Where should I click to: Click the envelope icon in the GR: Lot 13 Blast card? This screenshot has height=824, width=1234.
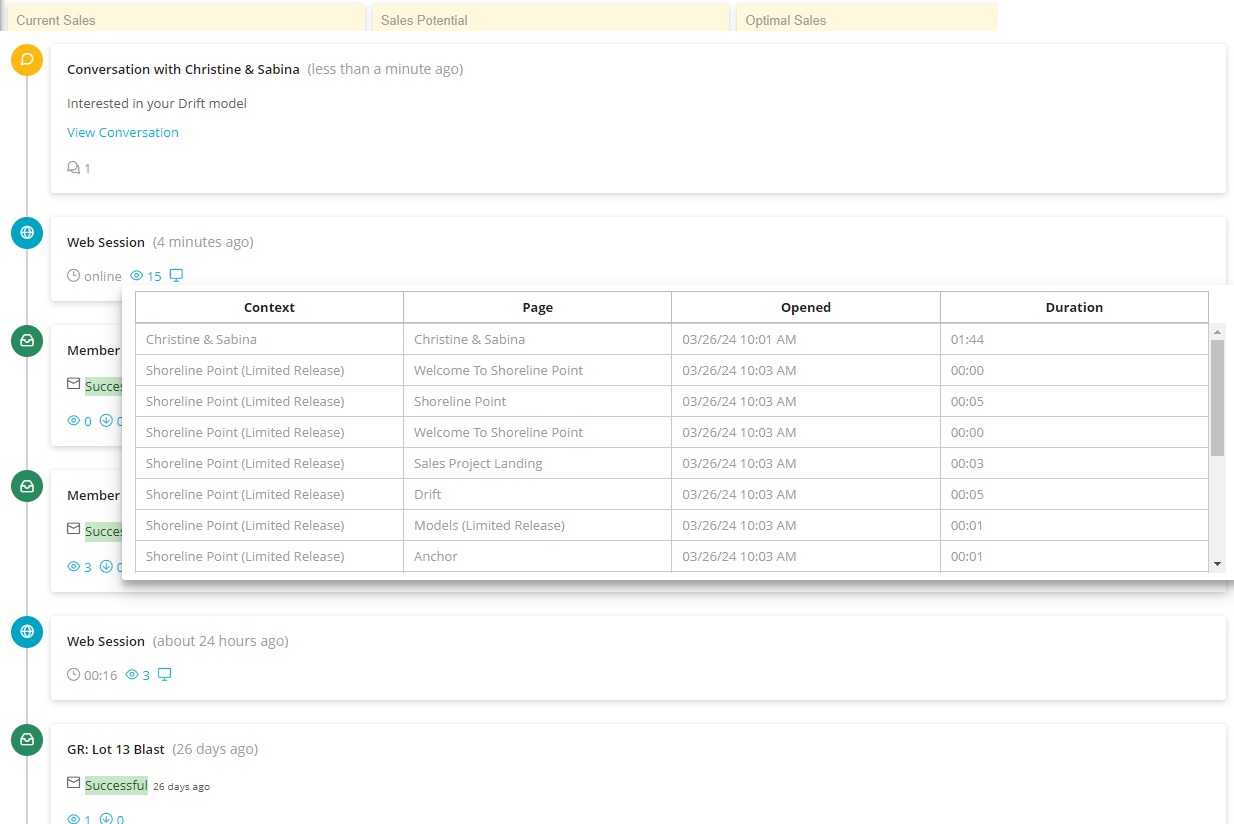tap(73, 784)
